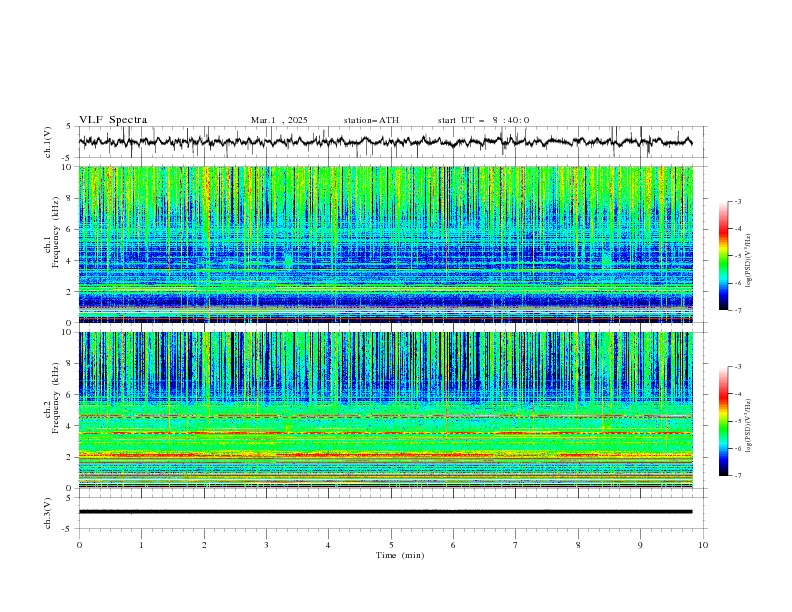This screenshot has height=612, width=792.
Task: Select the ch.1 color bar "log(PSD)(V²/Hz)" label
Action: [749, 261]
